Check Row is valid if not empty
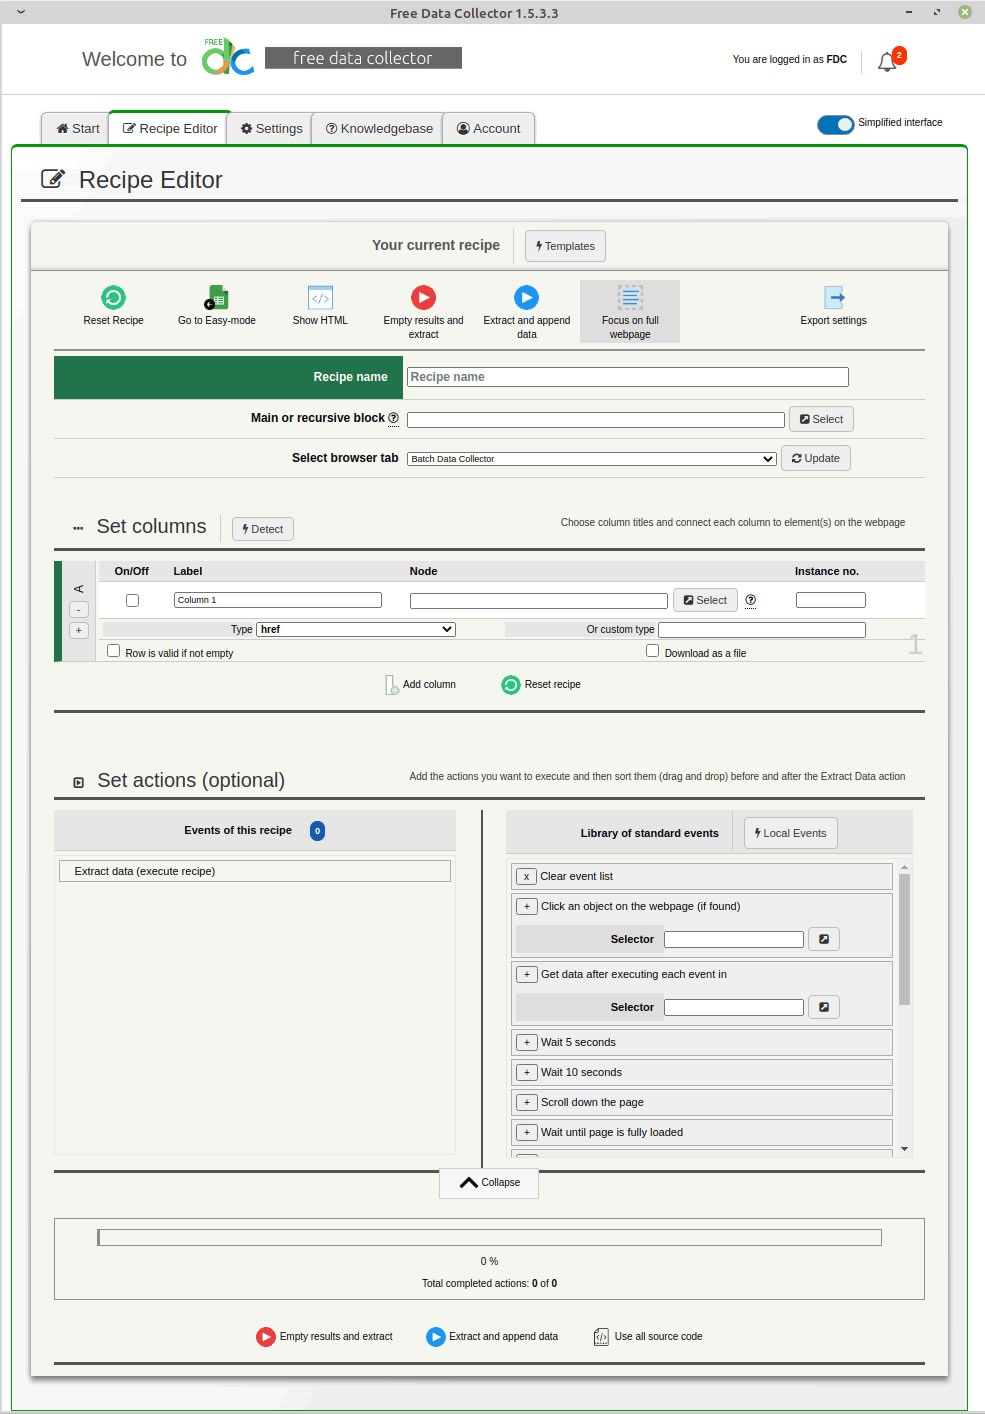 pos(114,651)
